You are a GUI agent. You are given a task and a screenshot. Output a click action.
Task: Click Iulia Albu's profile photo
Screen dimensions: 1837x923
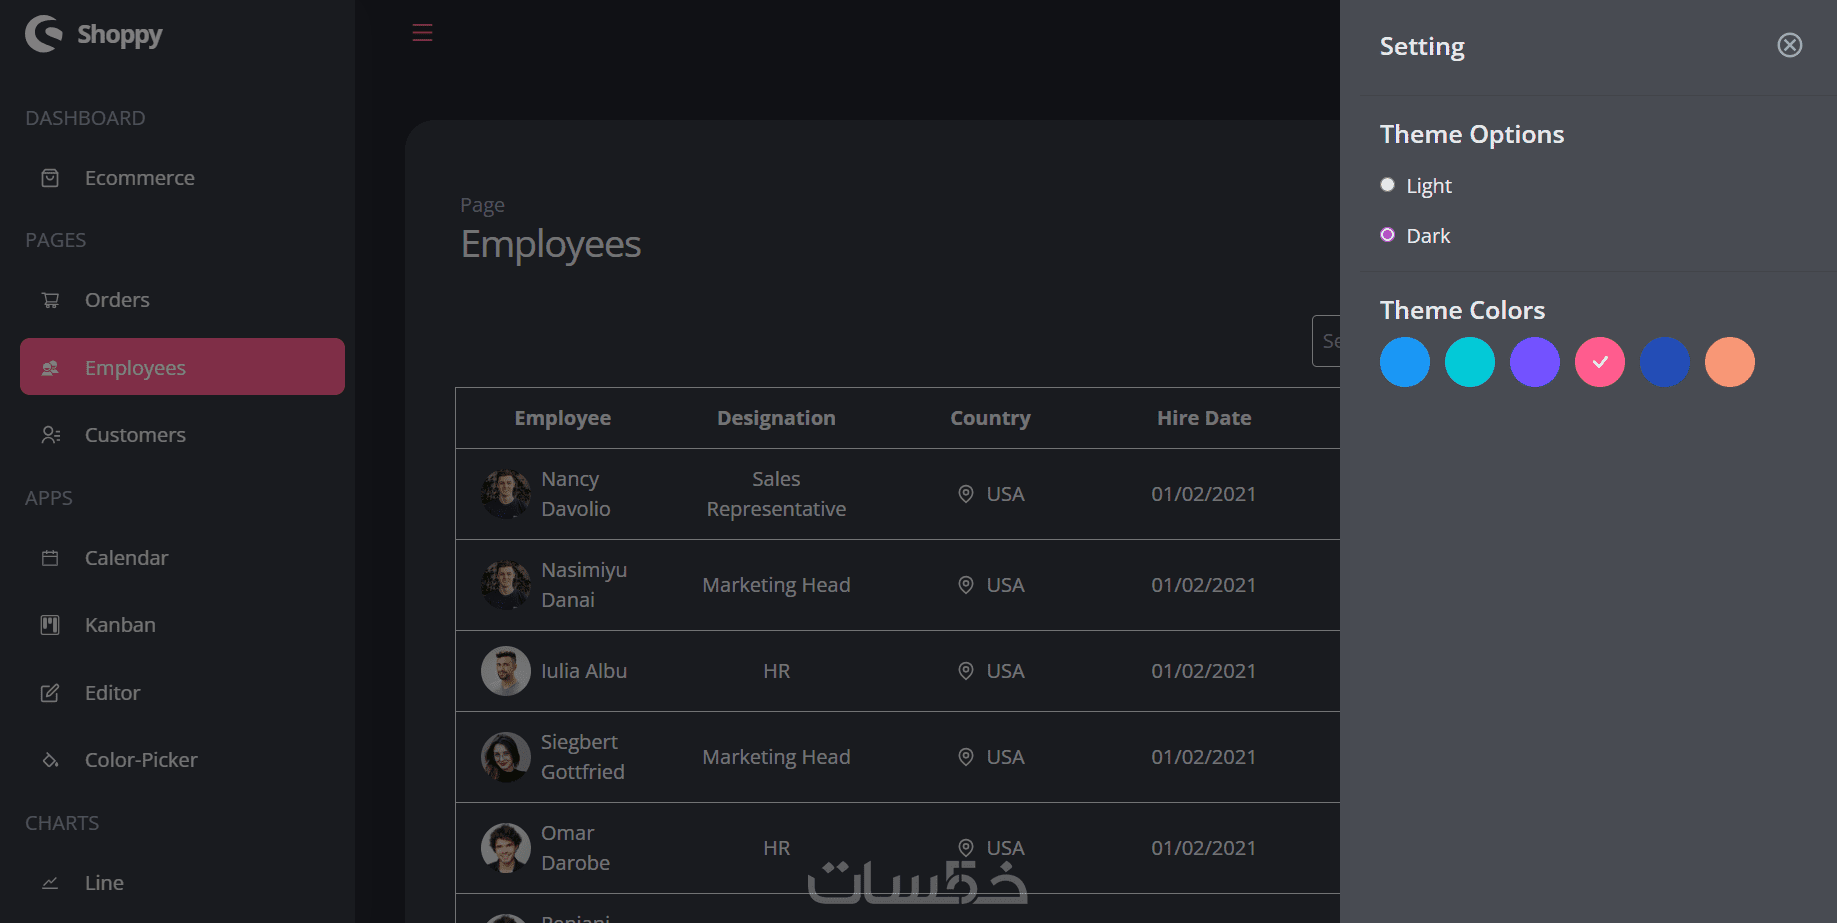coord(506,671)
